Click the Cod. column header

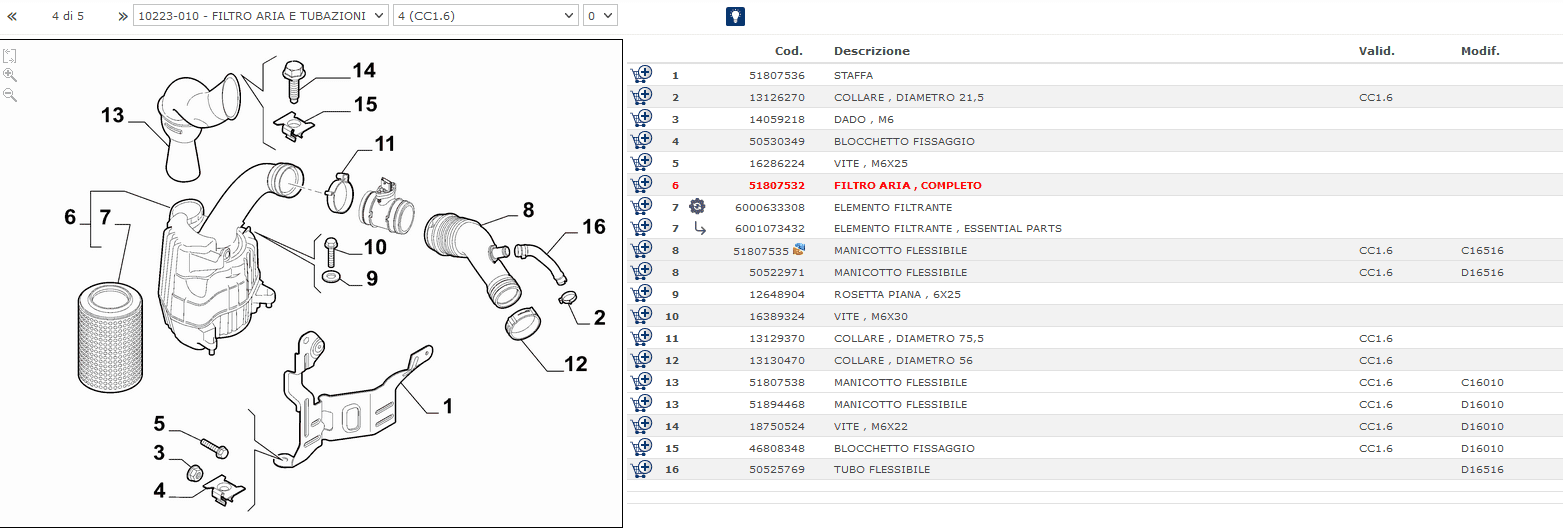pos(788,51)
